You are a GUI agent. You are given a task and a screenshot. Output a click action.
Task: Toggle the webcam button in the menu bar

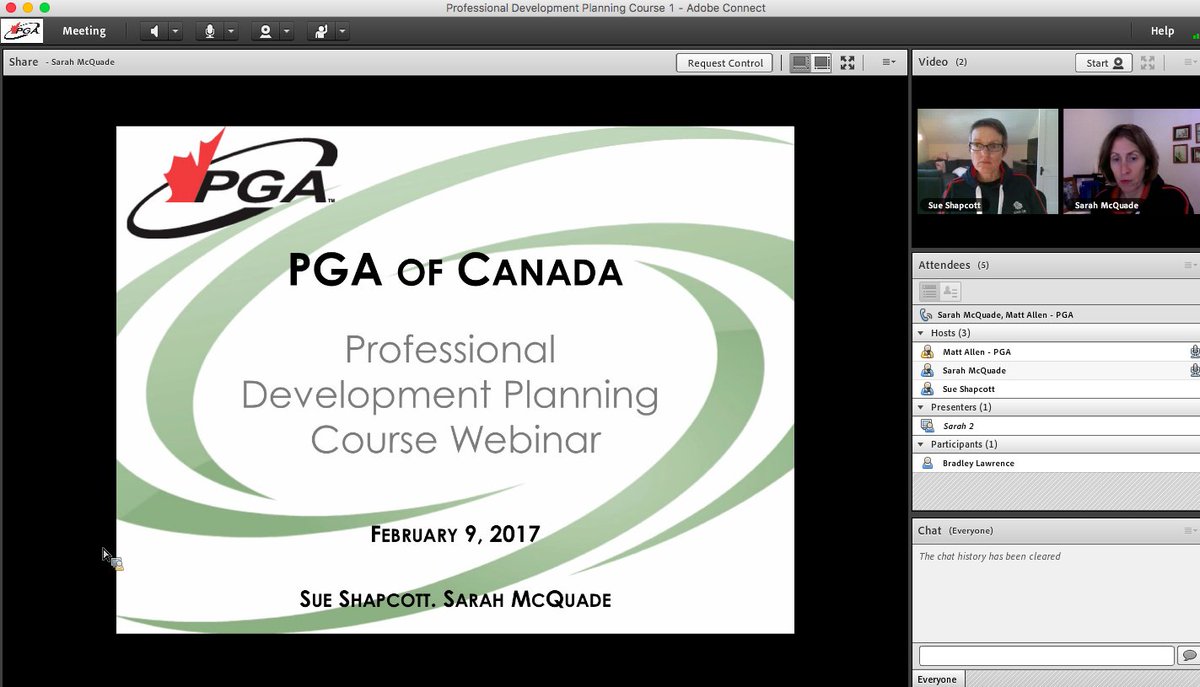tap(265, 31)
